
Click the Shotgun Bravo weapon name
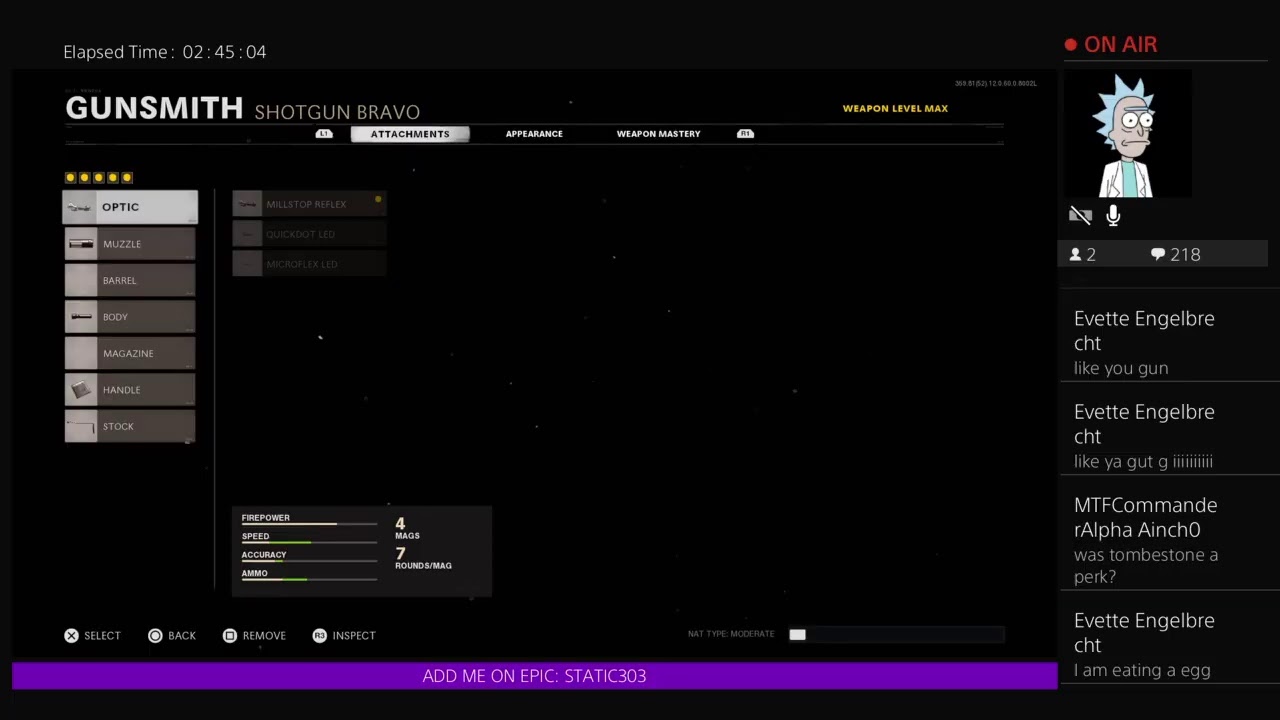[337, 112]
